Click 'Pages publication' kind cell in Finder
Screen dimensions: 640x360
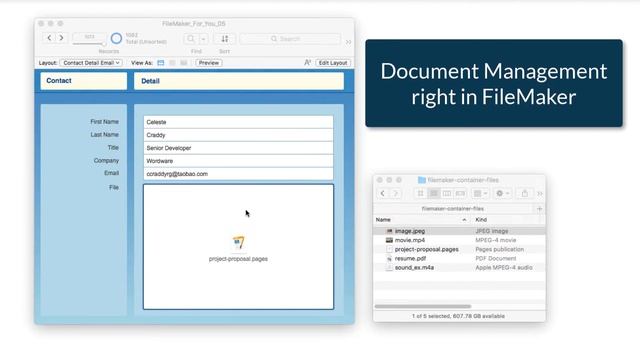pyautogui.click(x=500, y=249)
